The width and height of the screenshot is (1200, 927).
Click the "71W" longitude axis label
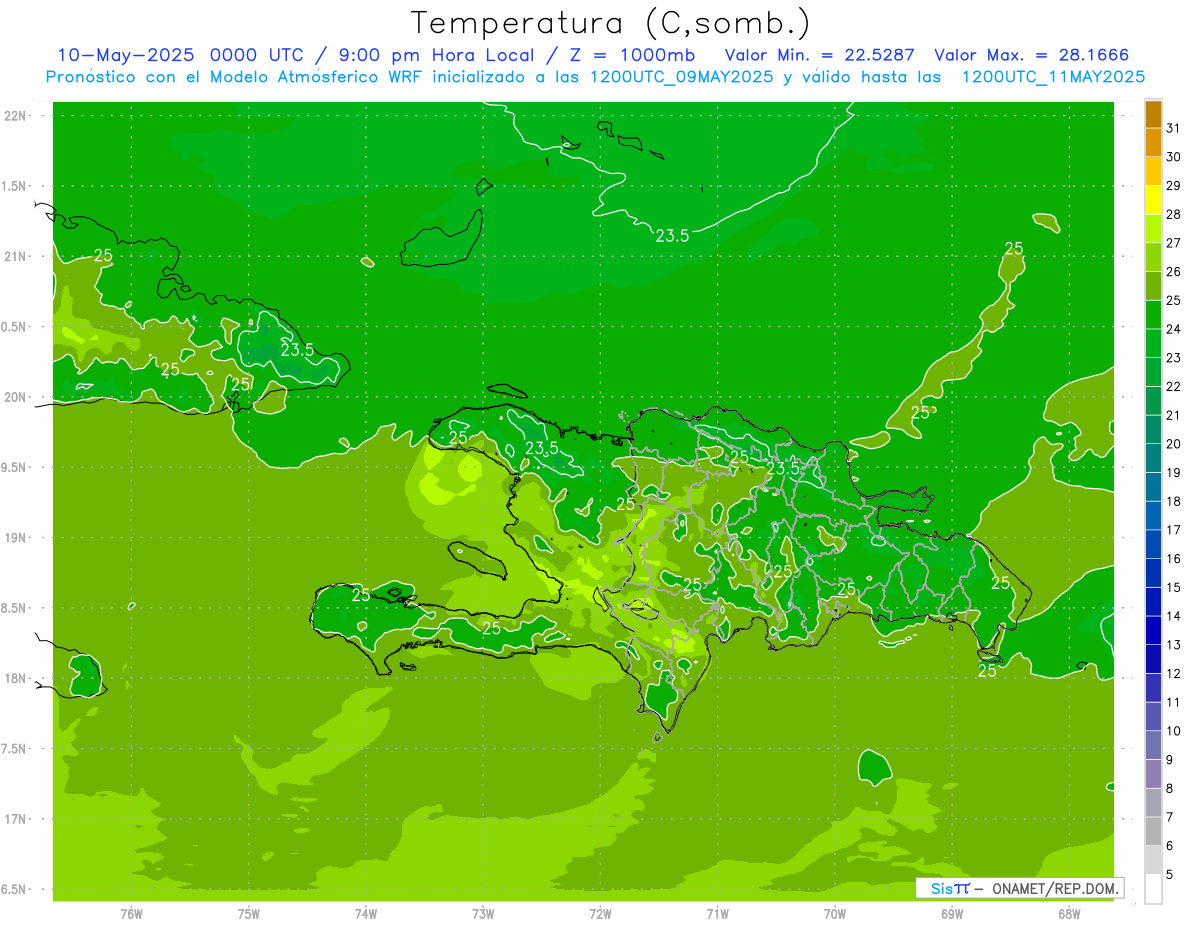pos(717,914)
